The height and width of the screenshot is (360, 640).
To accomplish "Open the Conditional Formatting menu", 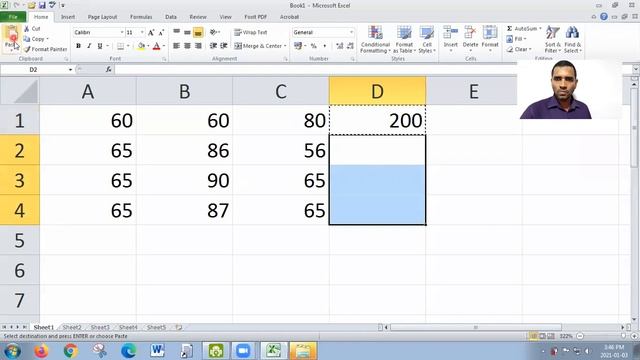I will [375, 39].
